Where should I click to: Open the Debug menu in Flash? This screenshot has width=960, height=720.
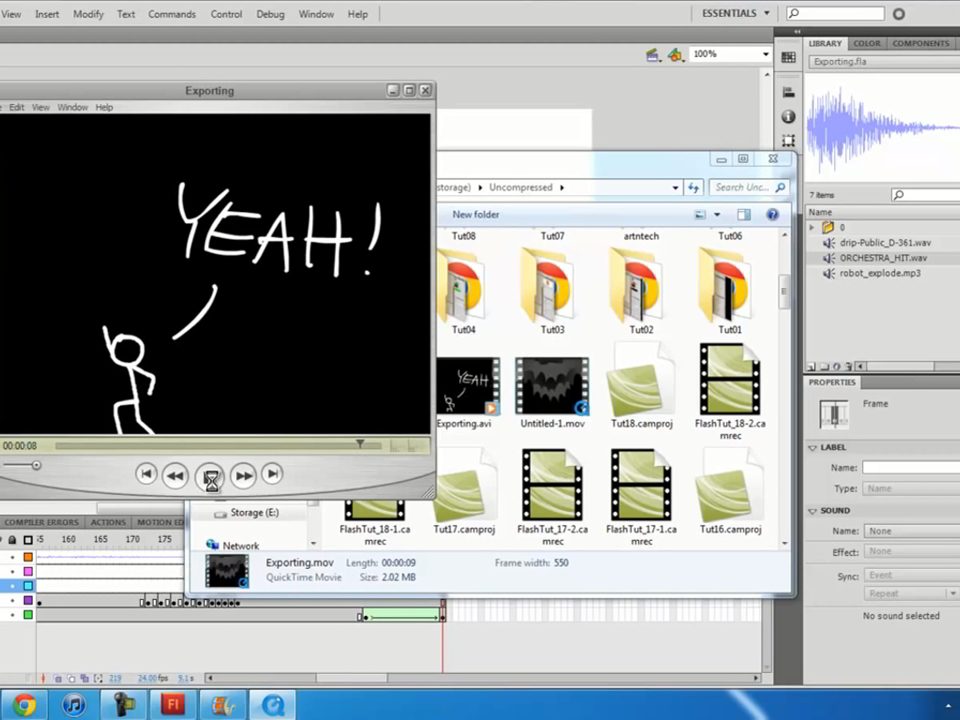pos(270,14)
